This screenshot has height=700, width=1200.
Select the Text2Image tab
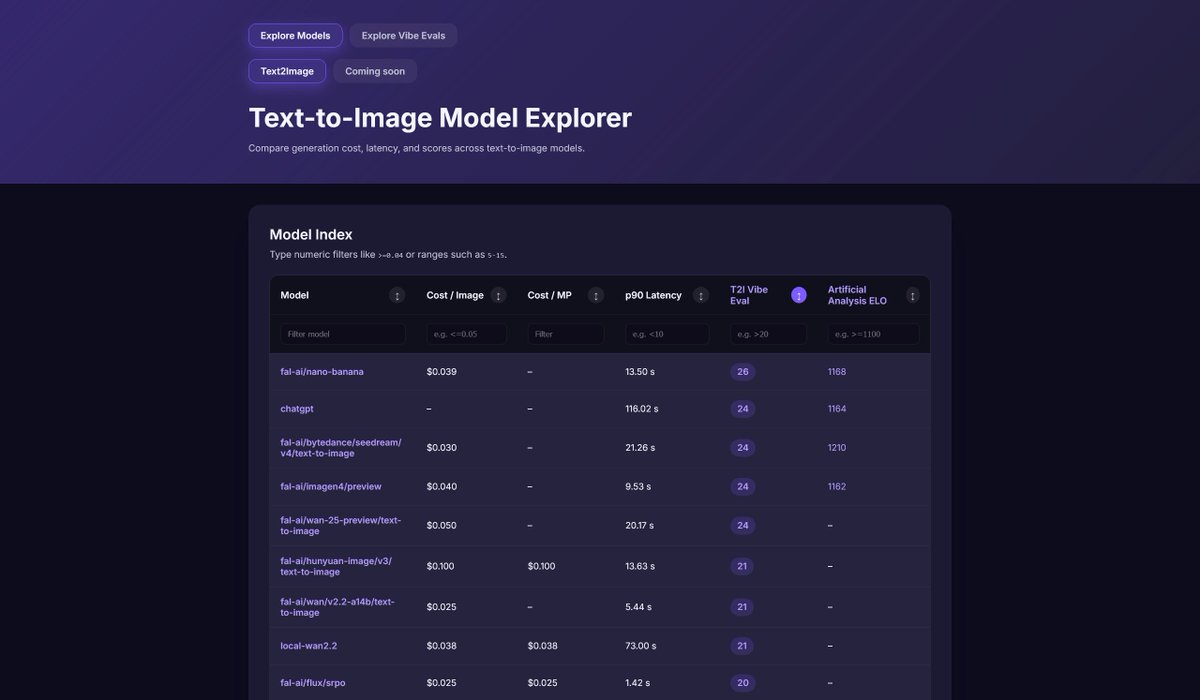[287, 71]
